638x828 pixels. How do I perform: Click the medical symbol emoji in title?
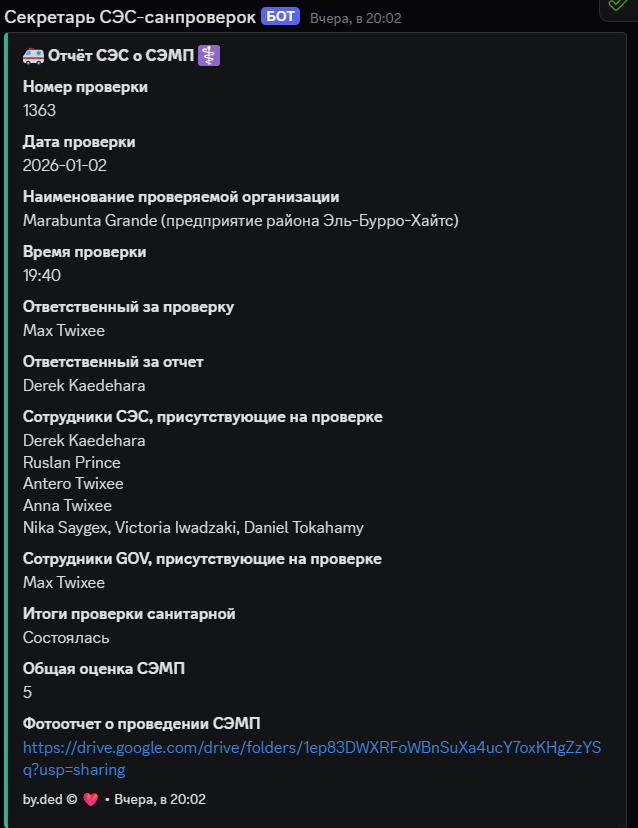(x=209, y=56)
